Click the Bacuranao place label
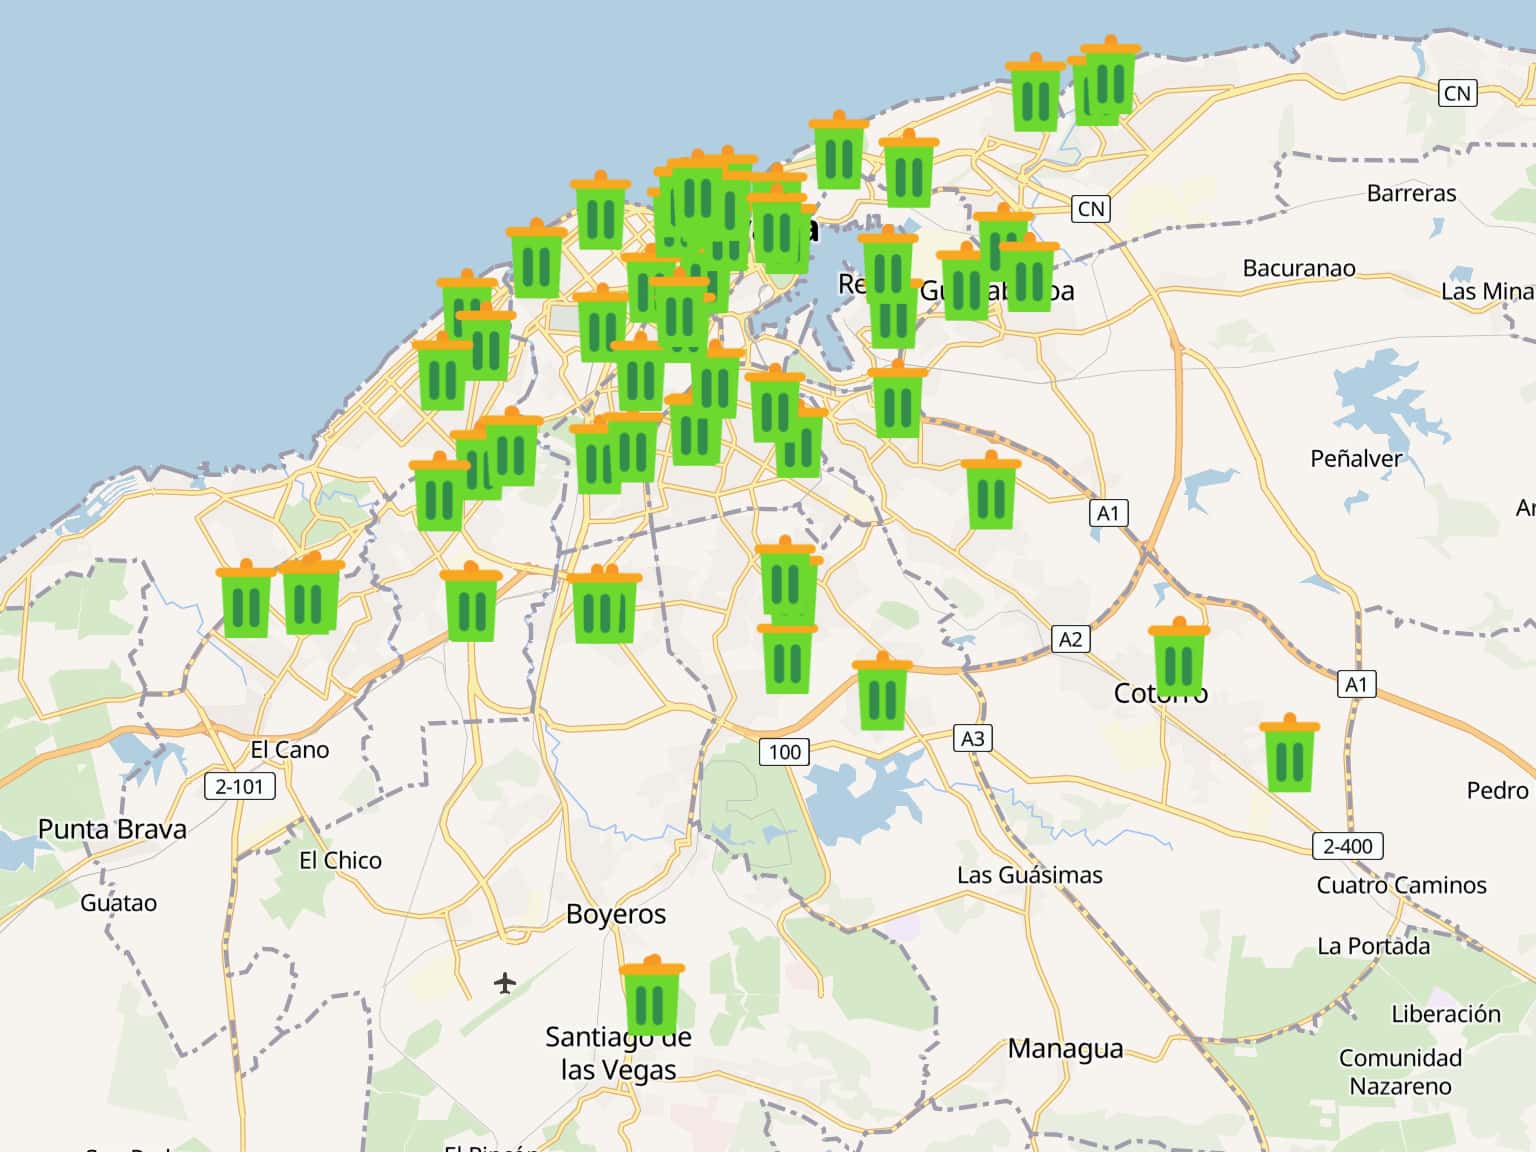 (x=1299, y=268)
